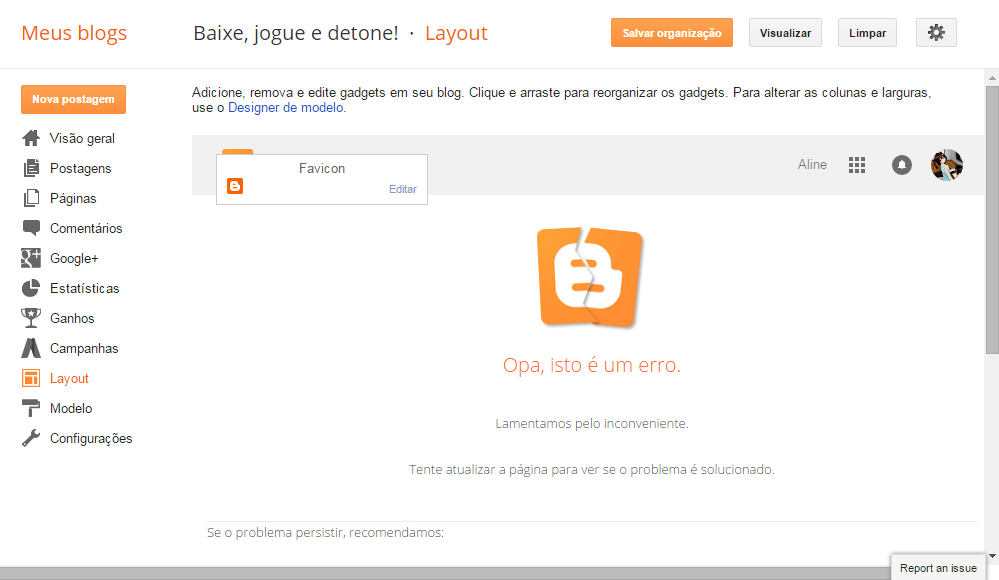Click the orange Layout icon in sidebar
Image resolution: width=999 pixels, height=580 pixels.
[x=31, y=378]
